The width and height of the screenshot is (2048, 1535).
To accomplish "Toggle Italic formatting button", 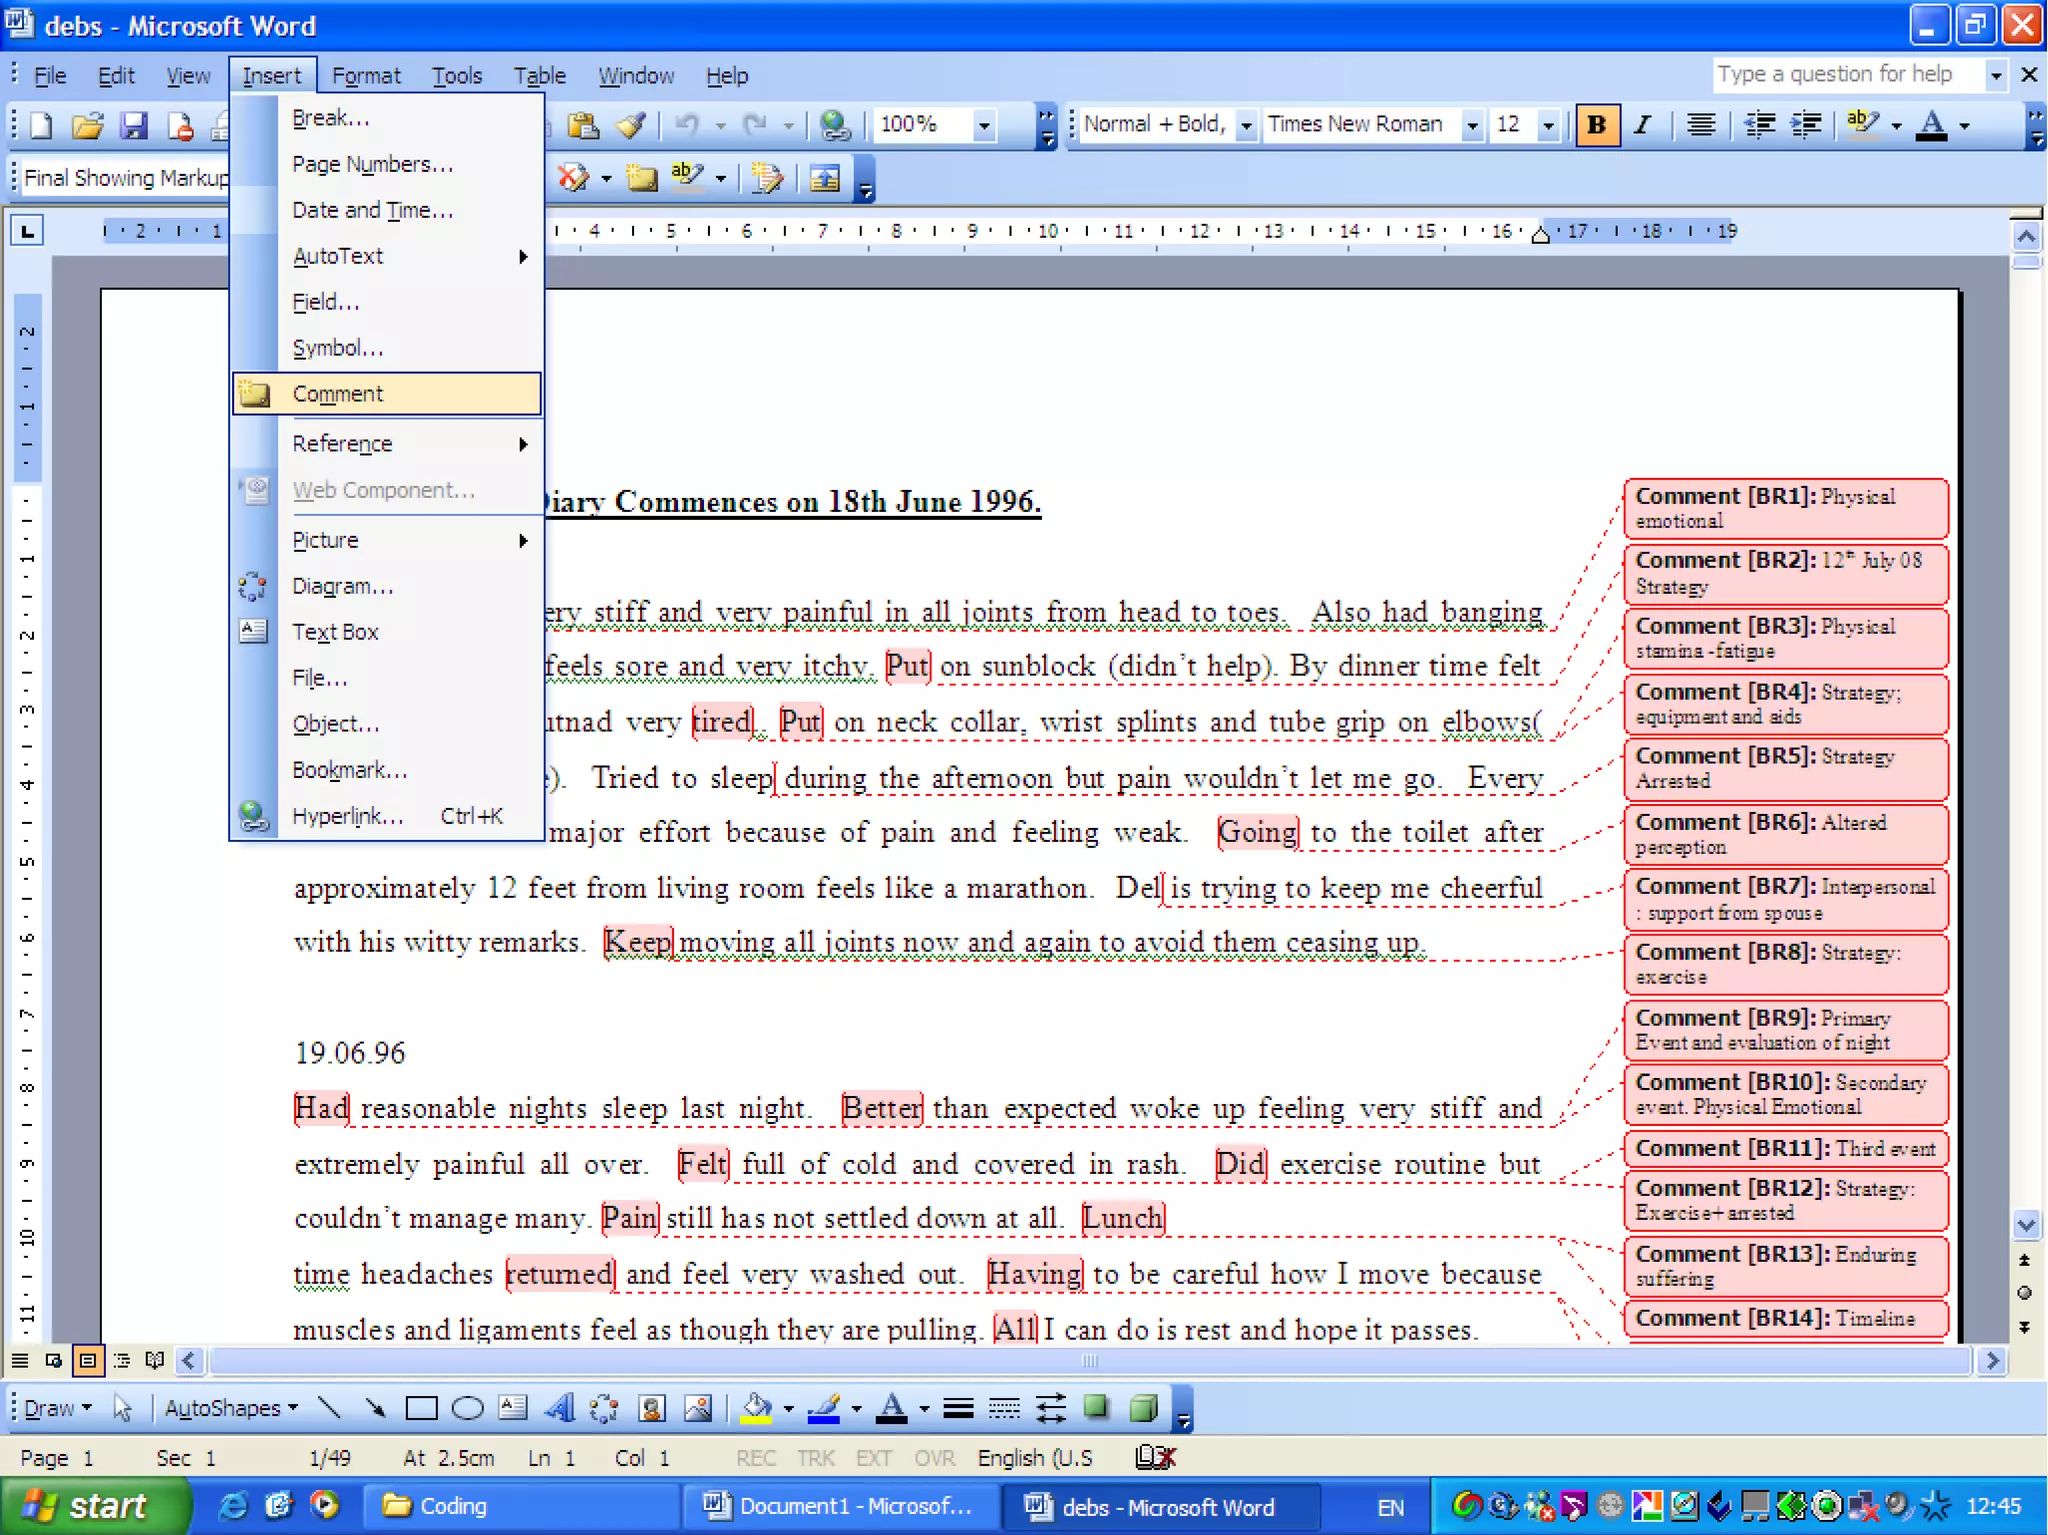I will (1642, 125).
